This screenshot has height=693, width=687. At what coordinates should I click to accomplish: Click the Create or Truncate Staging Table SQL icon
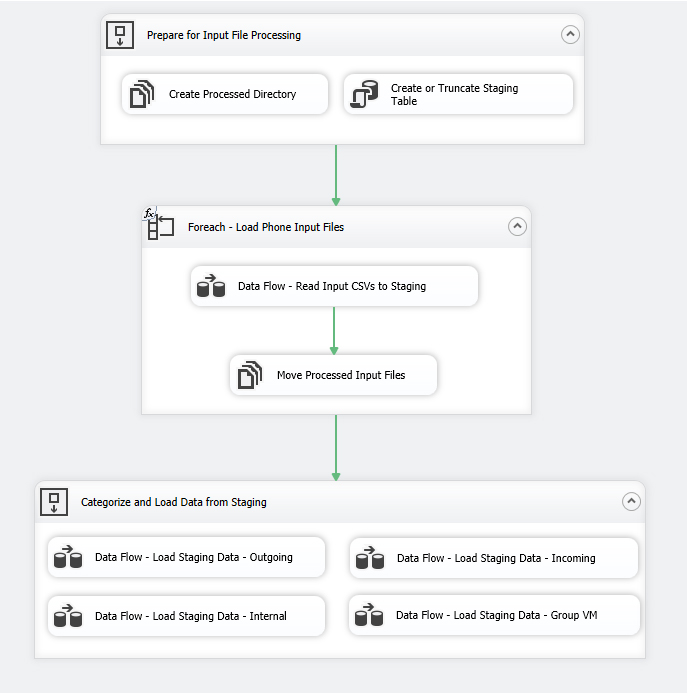(365, 95)
